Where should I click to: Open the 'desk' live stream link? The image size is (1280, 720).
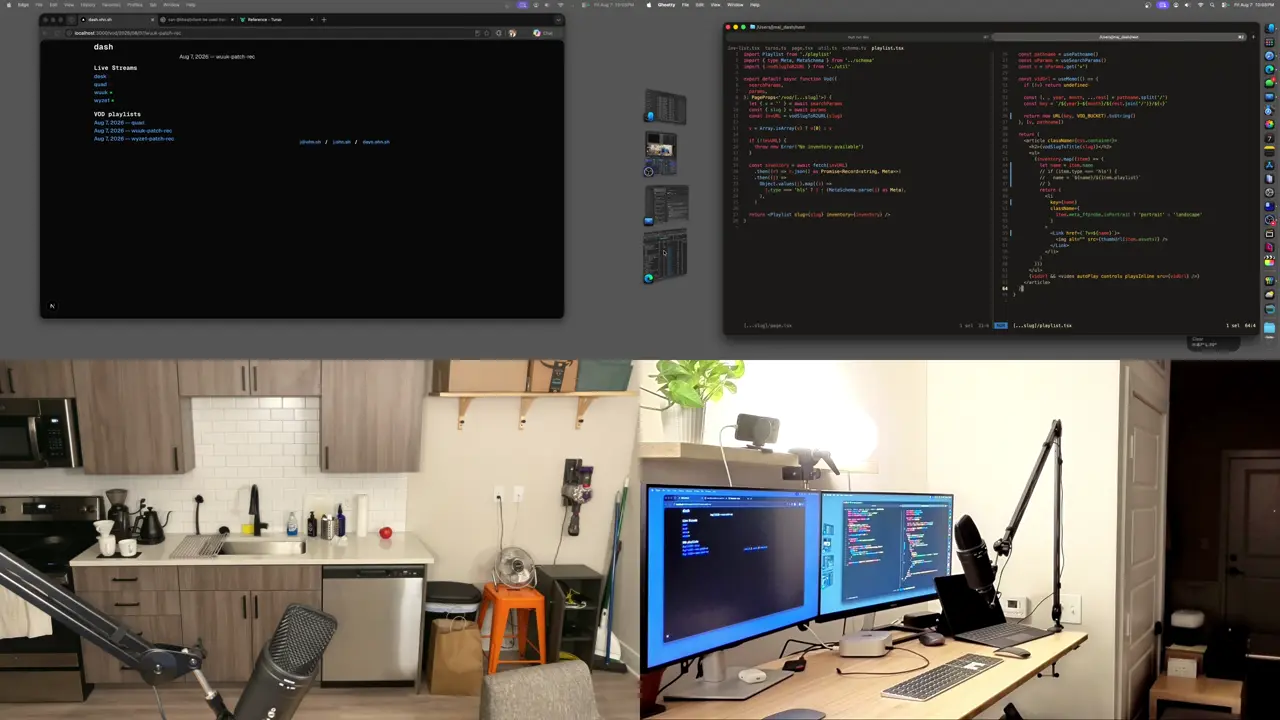click(100, 76)
